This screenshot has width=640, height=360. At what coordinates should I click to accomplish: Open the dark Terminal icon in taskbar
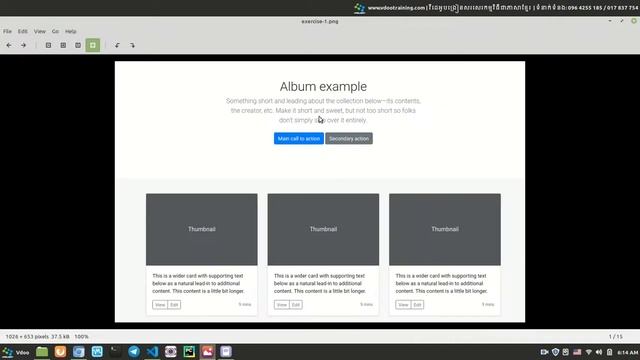coord(116,352)
